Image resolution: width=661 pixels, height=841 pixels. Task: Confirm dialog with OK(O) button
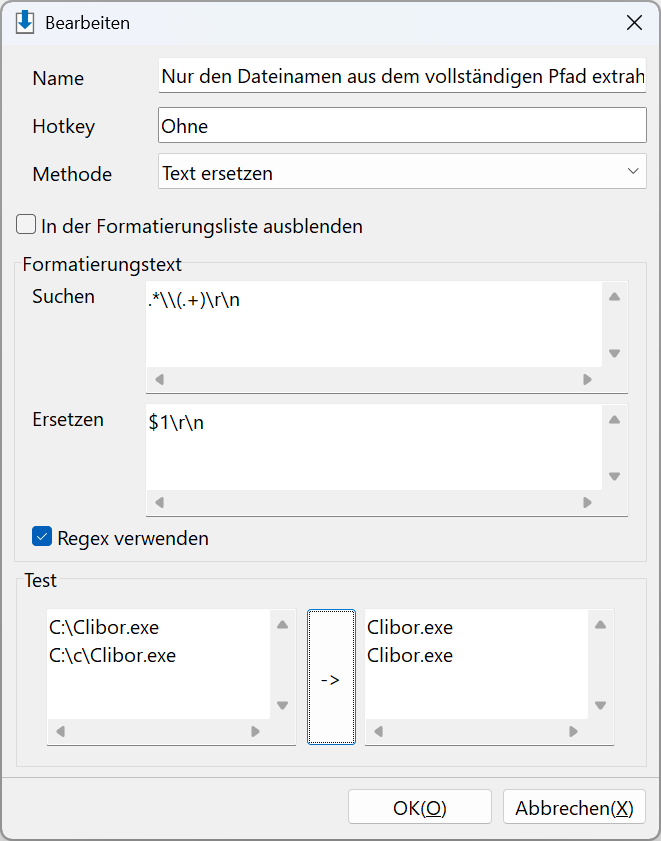tap(420, 807)
